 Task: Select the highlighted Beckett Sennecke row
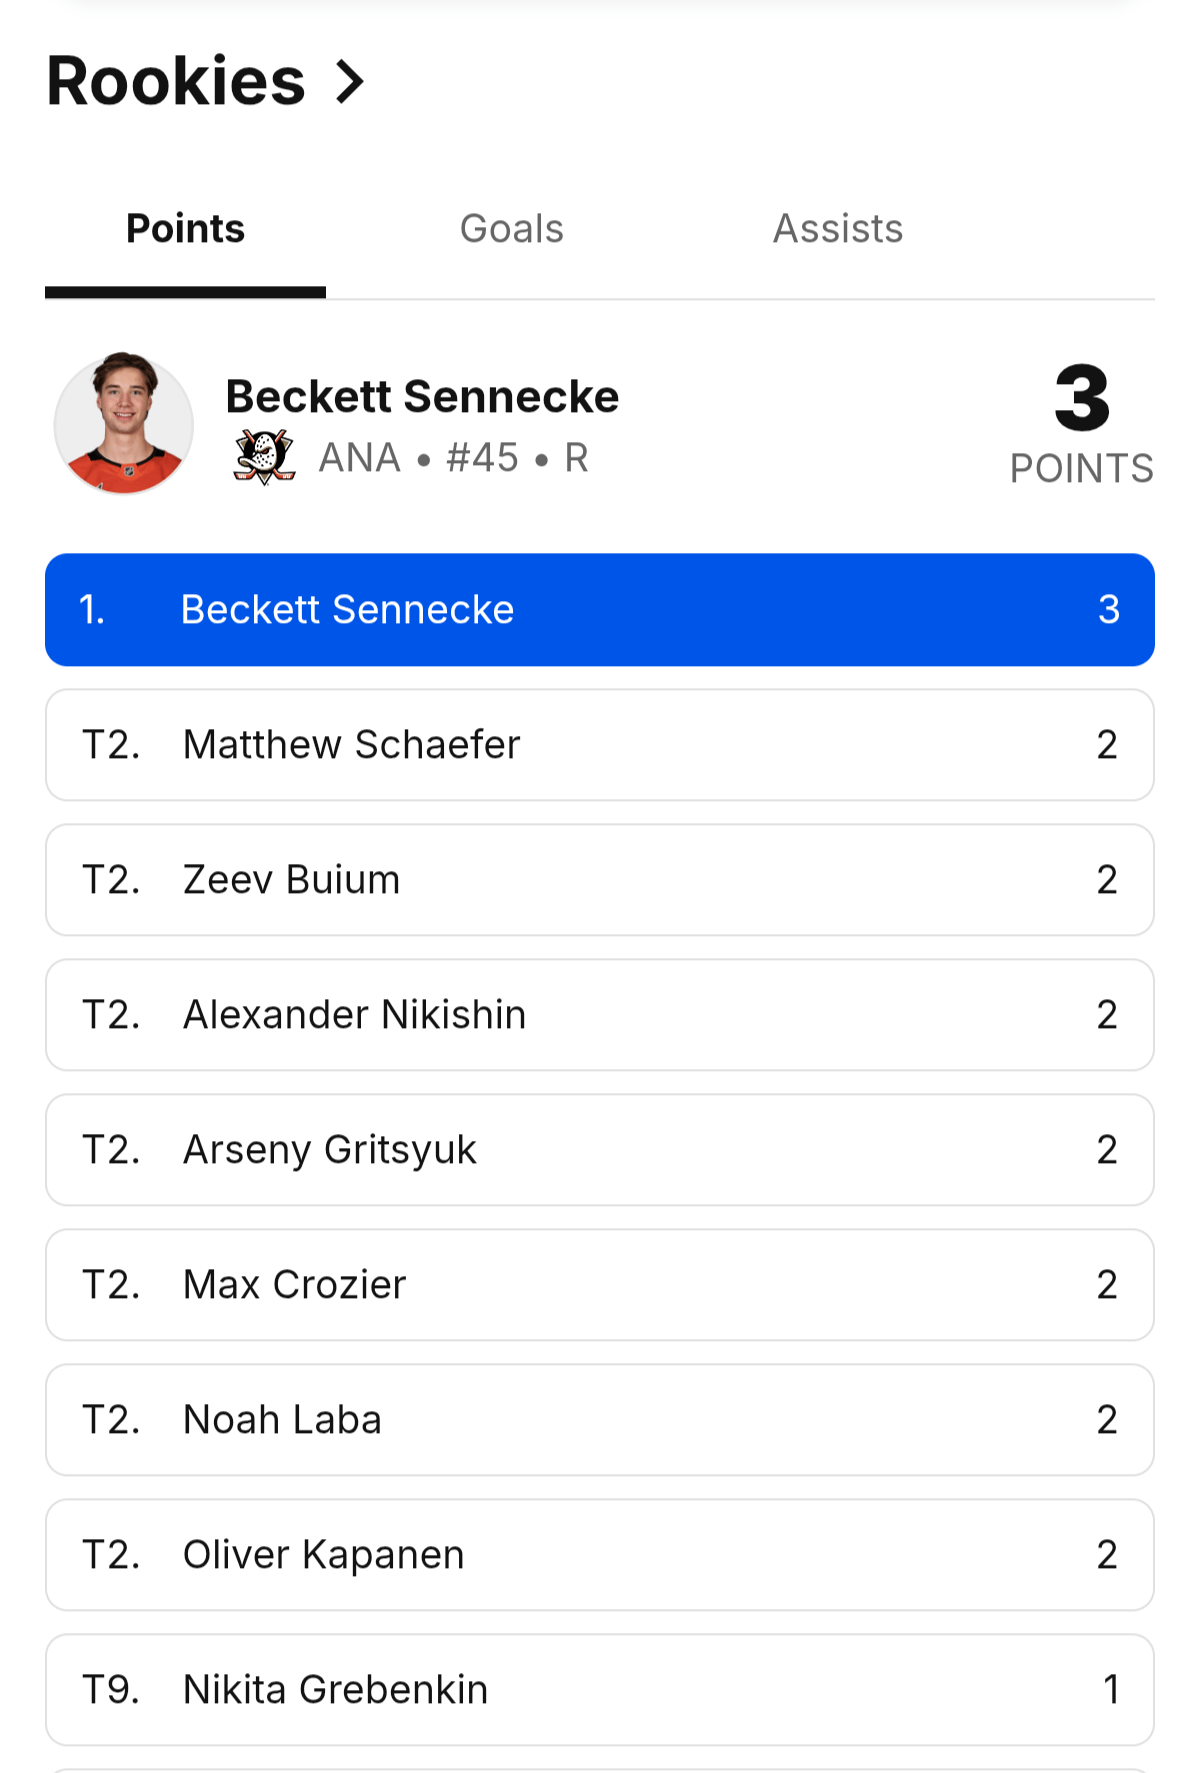[600, 610]
